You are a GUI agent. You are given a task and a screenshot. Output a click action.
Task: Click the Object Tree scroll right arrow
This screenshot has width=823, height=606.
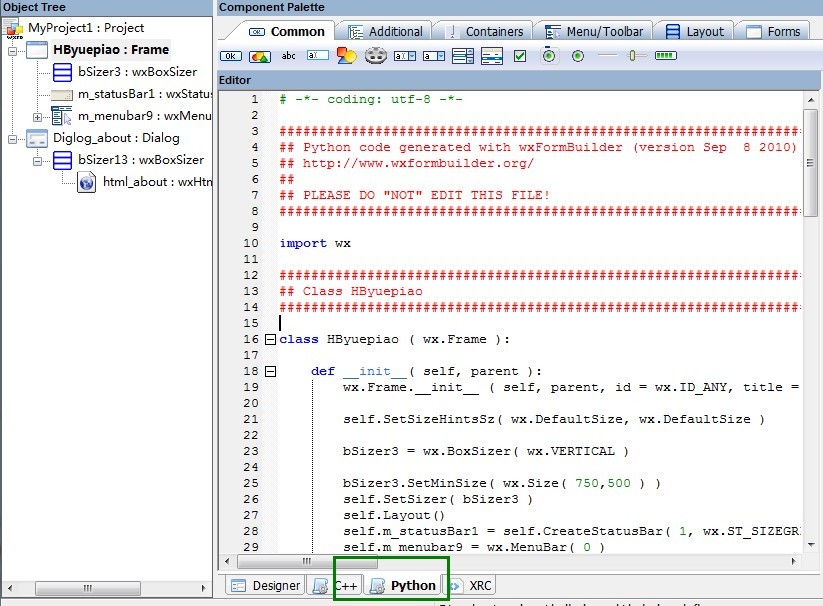click(204, 588)
